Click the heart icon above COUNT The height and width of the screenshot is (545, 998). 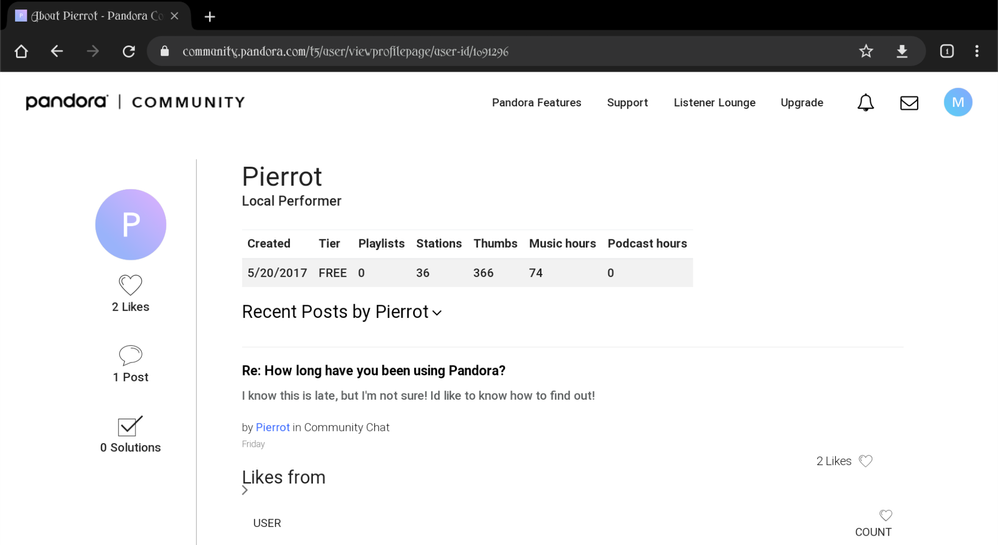886,516
